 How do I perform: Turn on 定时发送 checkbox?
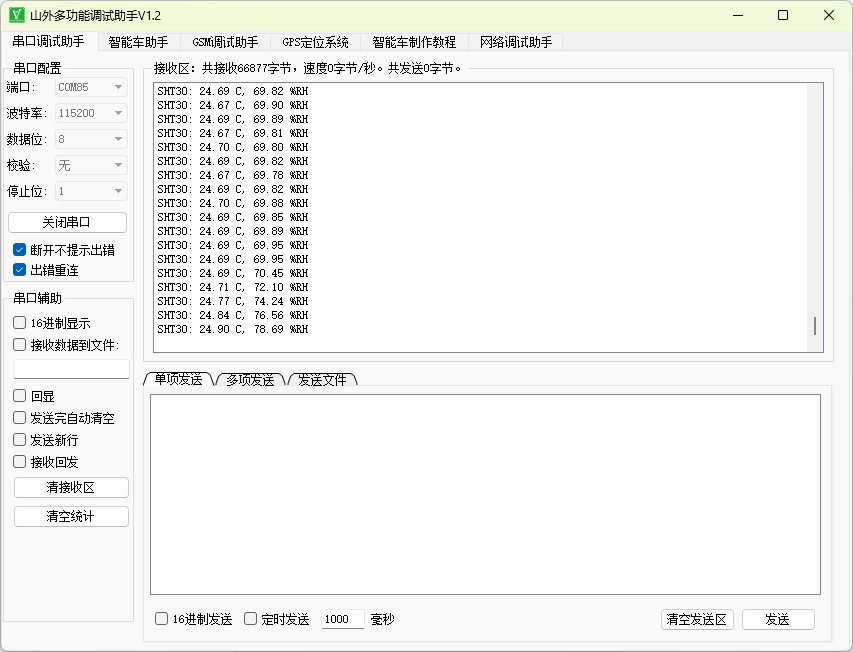(x=250, y=618)
